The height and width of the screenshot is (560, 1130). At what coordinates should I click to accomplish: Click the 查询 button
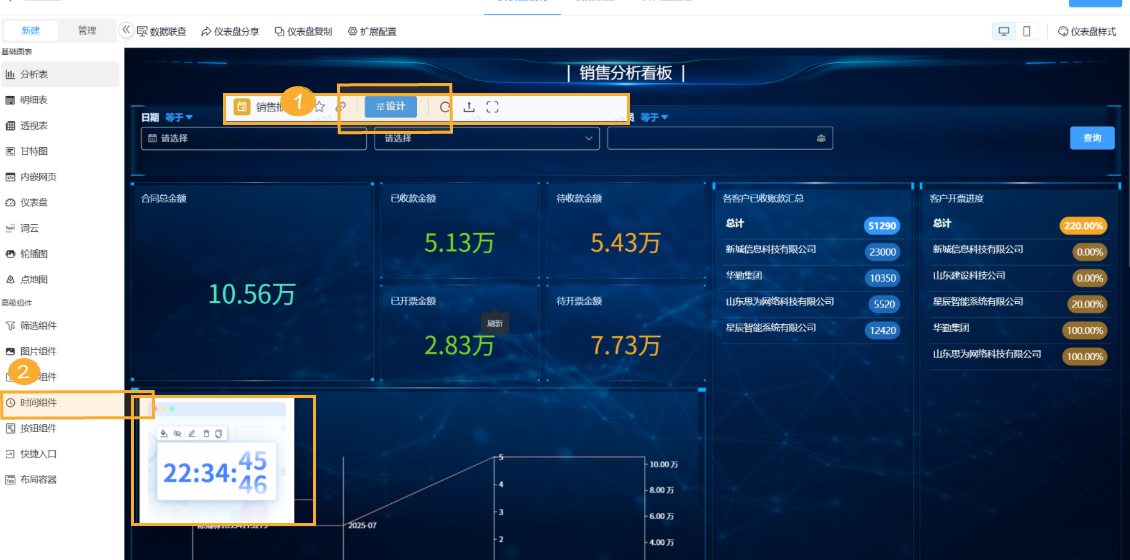(x=1092, y=138)
